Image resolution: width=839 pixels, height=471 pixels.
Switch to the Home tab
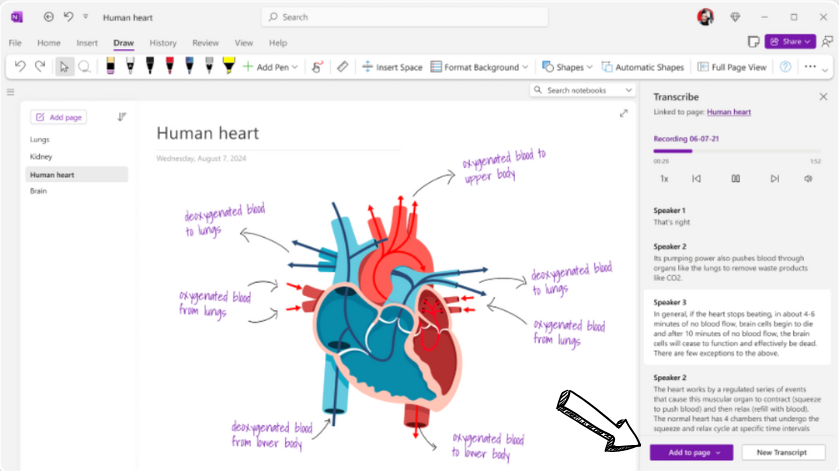pos(49,43)
